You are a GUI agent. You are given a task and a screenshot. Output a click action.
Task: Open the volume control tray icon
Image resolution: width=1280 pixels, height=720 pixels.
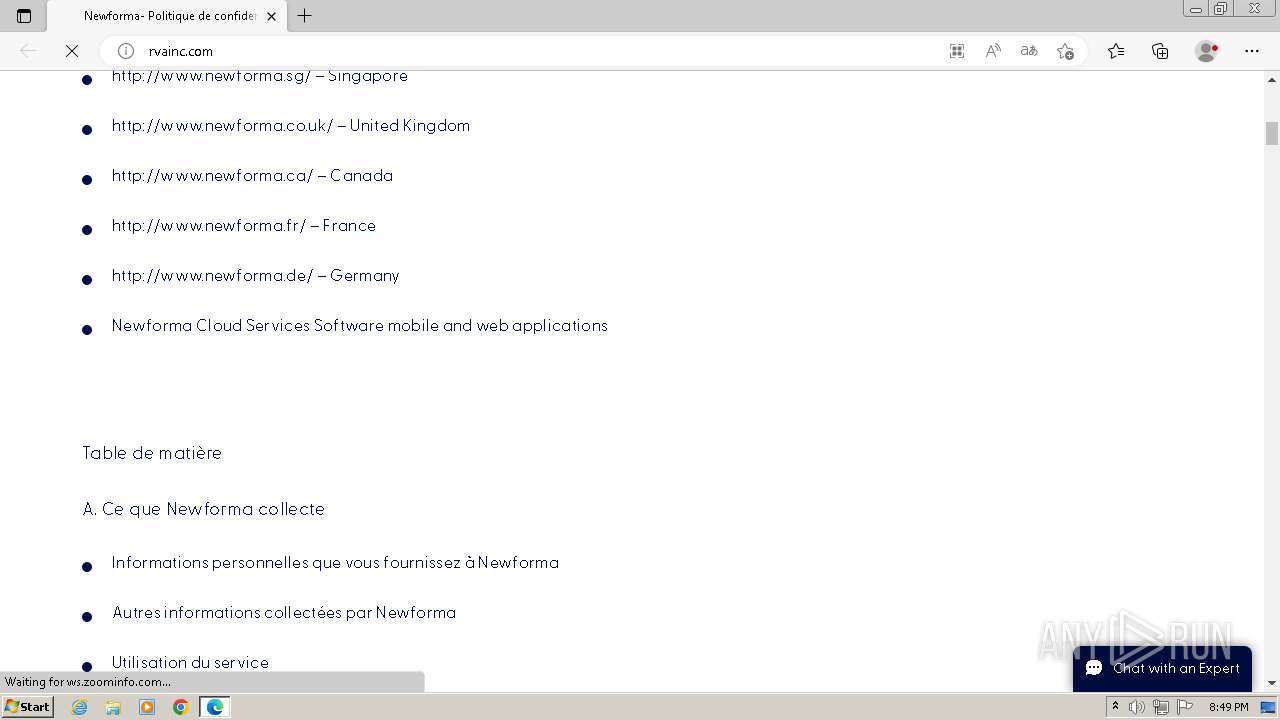(x=1137, y=707)
